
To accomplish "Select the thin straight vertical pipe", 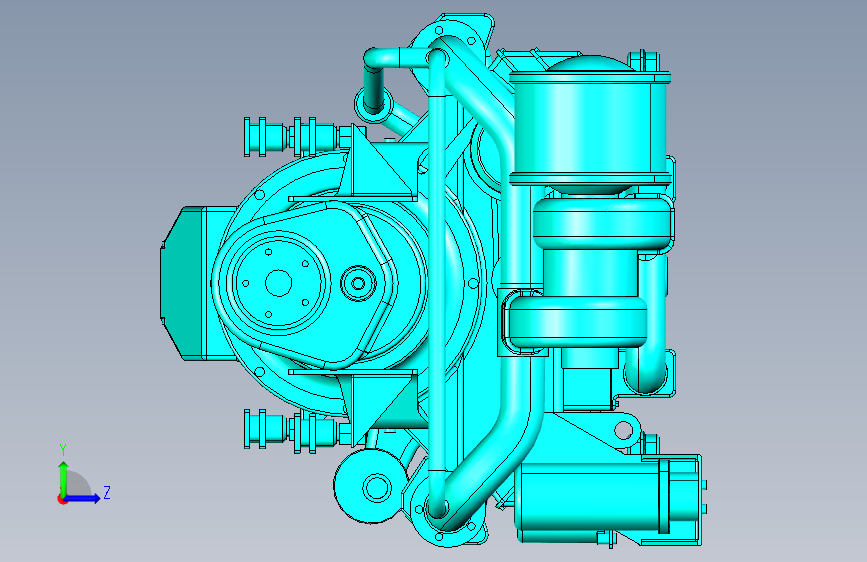I will [x=437, y=282].
